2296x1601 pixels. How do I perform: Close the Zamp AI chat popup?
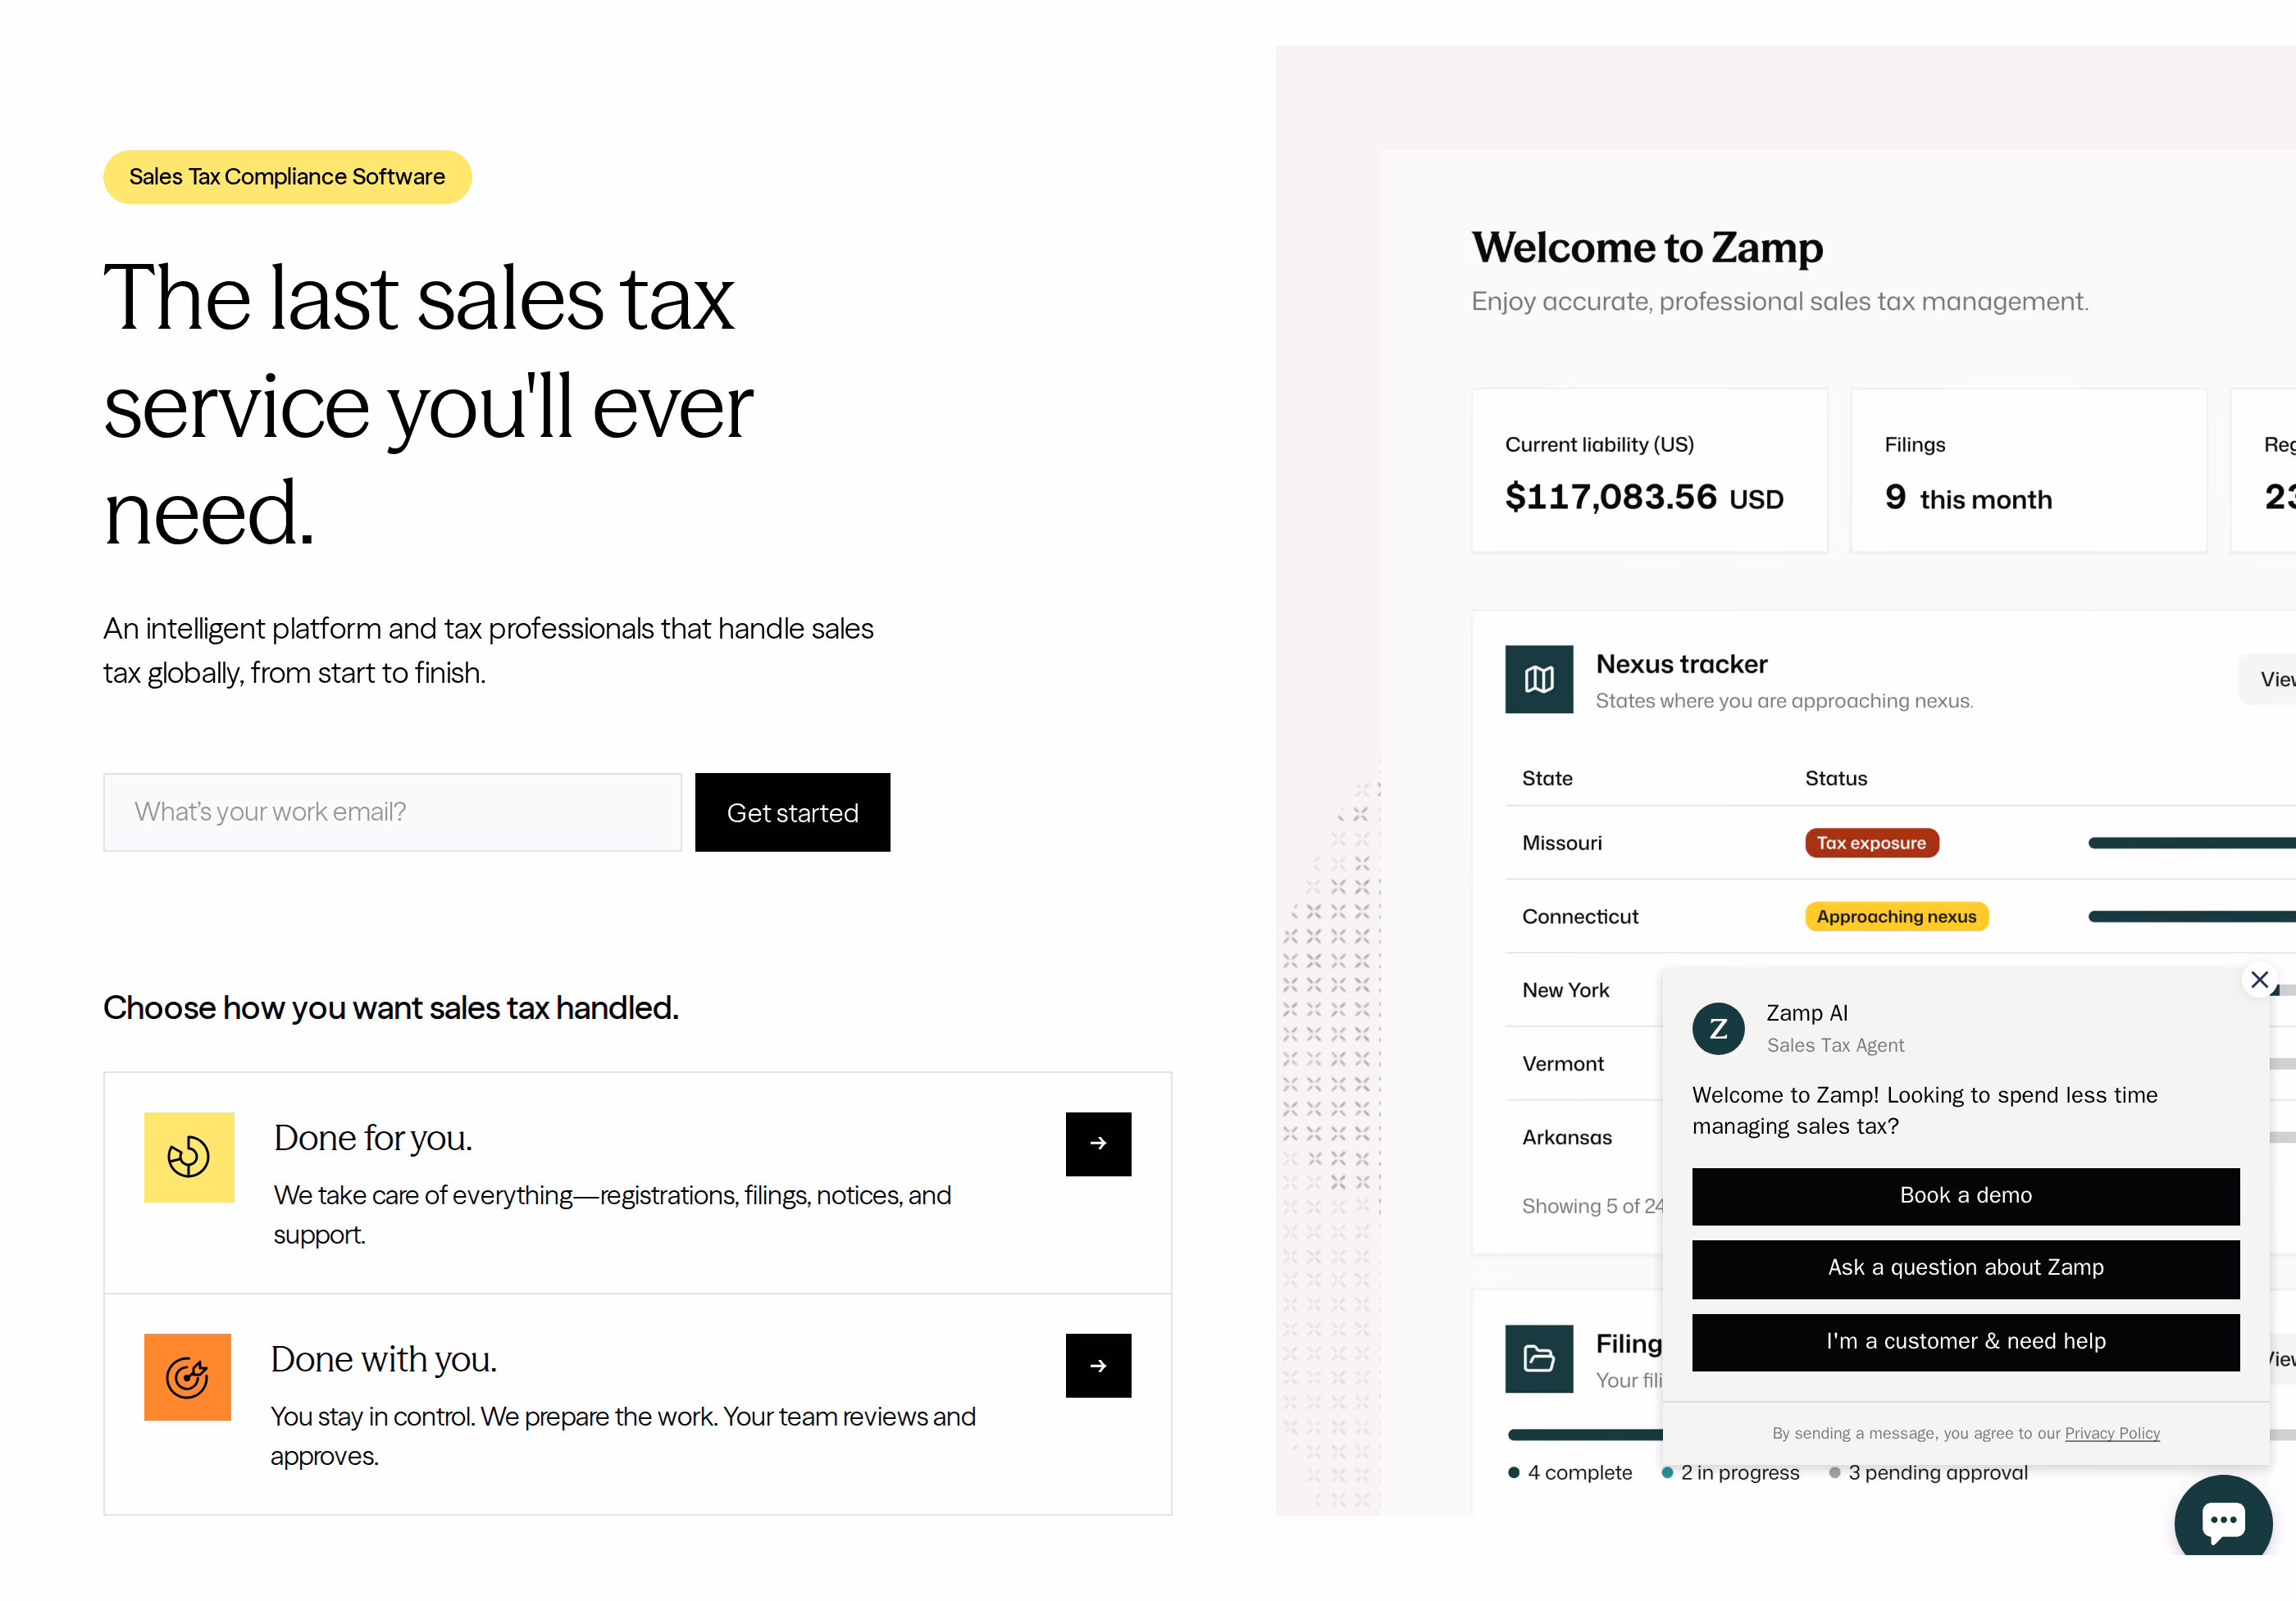(x=2259, y=979)
